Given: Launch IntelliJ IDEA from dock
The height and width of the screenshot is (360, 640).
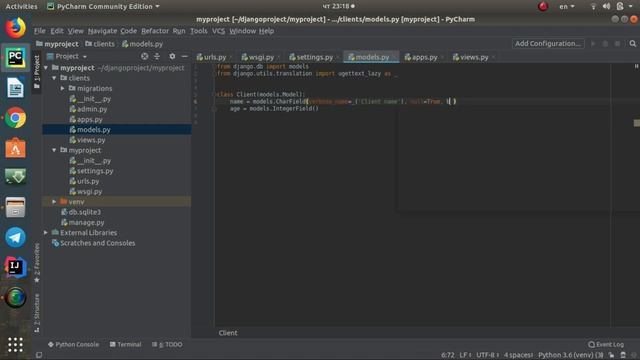Looking at the screenshot, I should point(16,267).
